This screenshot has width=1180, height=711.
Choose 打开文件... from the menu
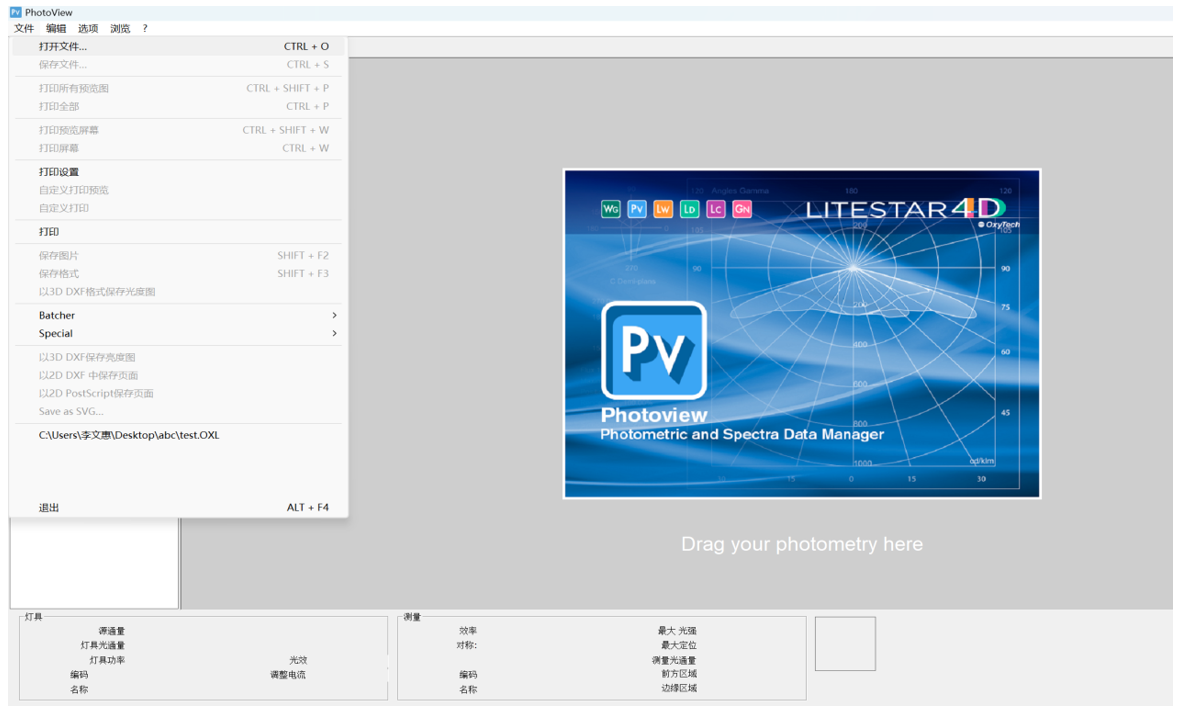tap(63, 46)
